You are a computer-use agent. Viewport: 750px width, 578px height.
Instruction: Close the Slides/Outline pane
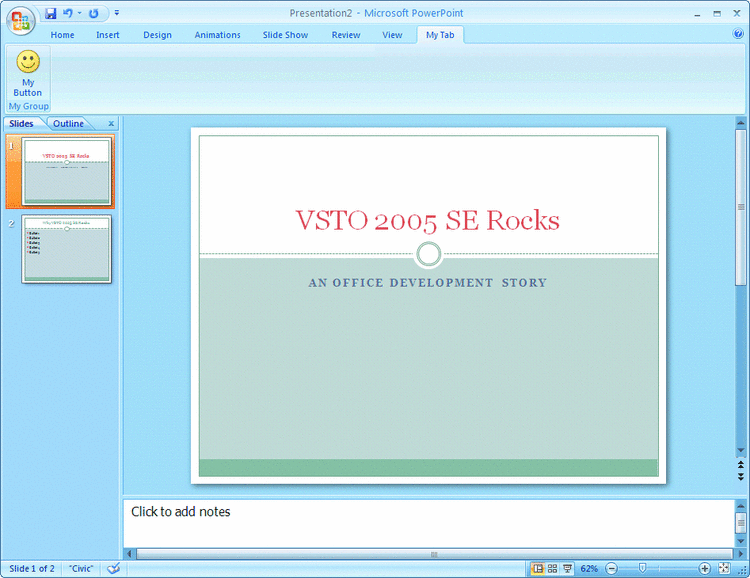(111, 123)
